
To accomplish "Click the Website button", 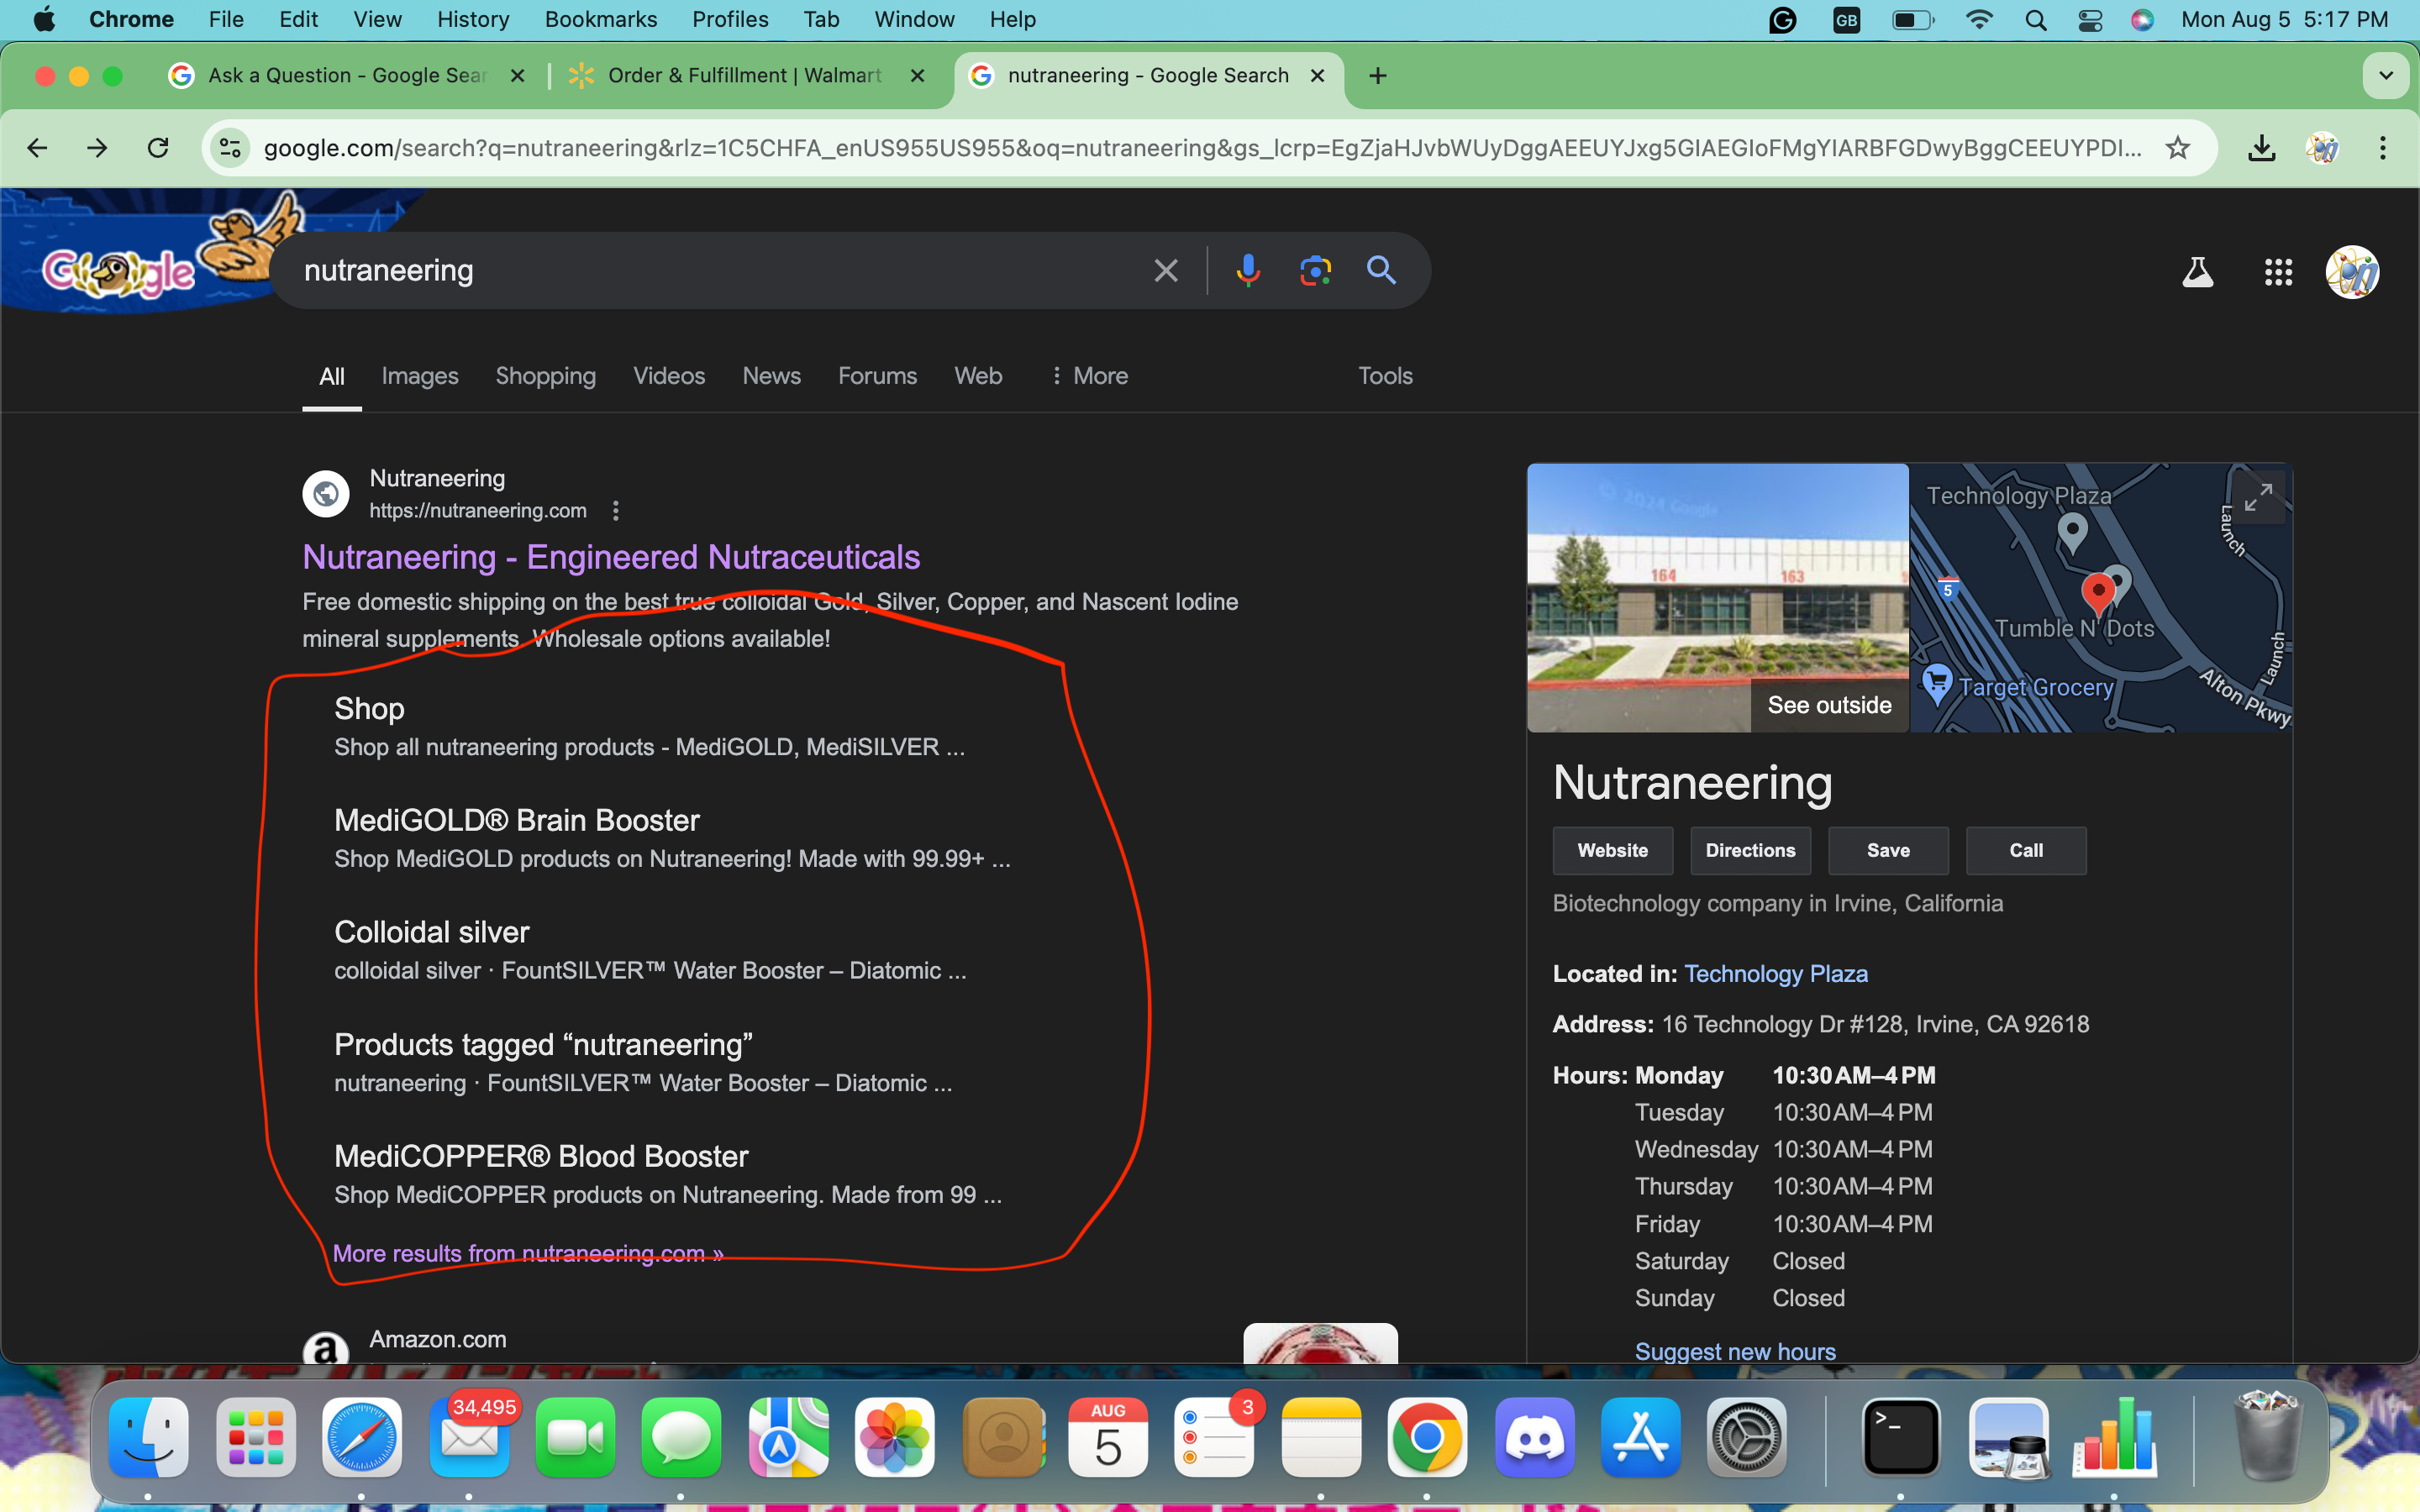I will click(x=1612, y=851).
